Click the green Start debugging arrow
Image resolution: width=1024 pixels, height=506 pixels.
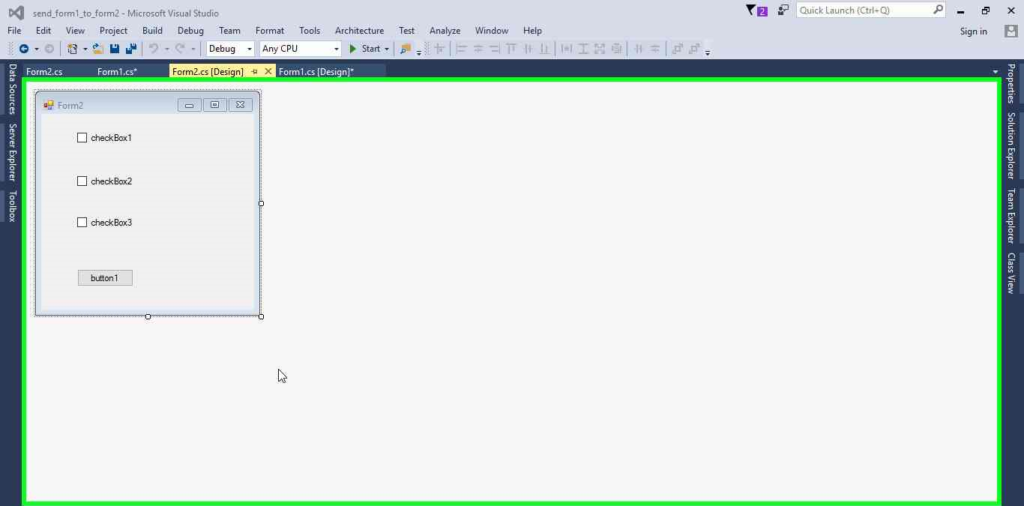pyautogui.click(x=353, y=48)
